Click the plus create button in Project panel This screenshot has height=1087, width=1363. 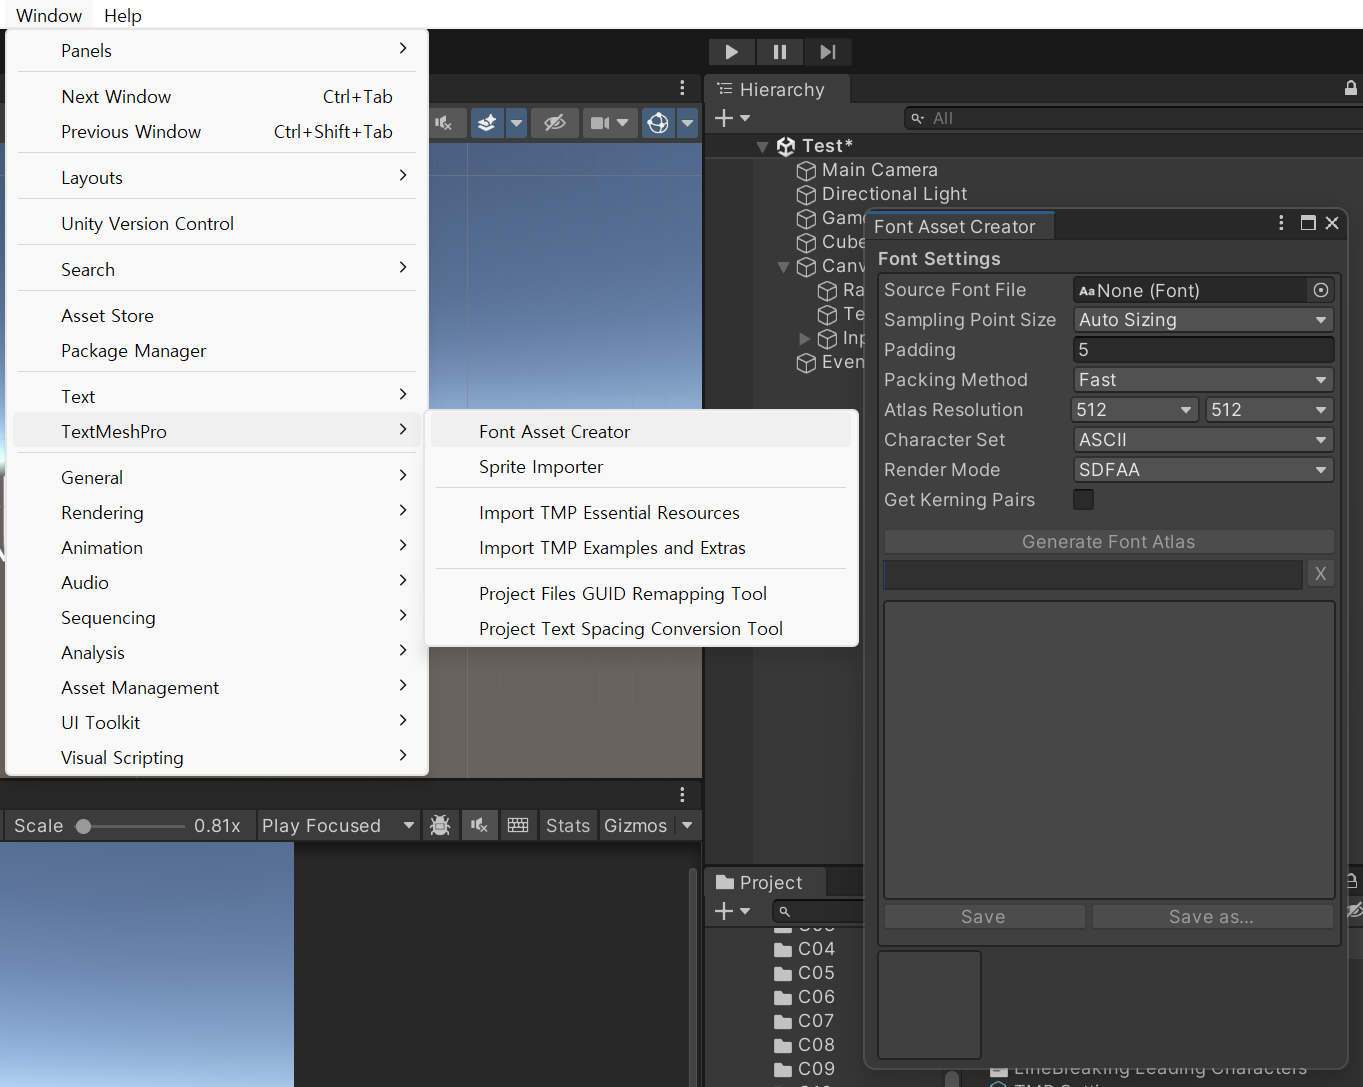coord(732,911)
